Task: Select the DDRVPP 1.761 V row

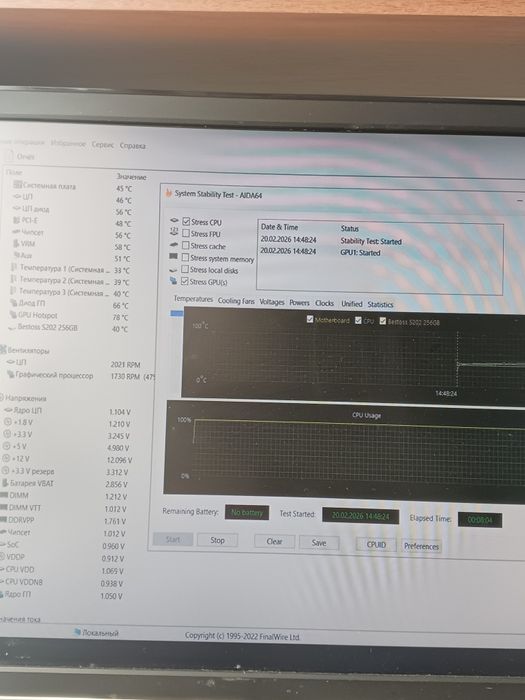Action: [x=63, y=521]
